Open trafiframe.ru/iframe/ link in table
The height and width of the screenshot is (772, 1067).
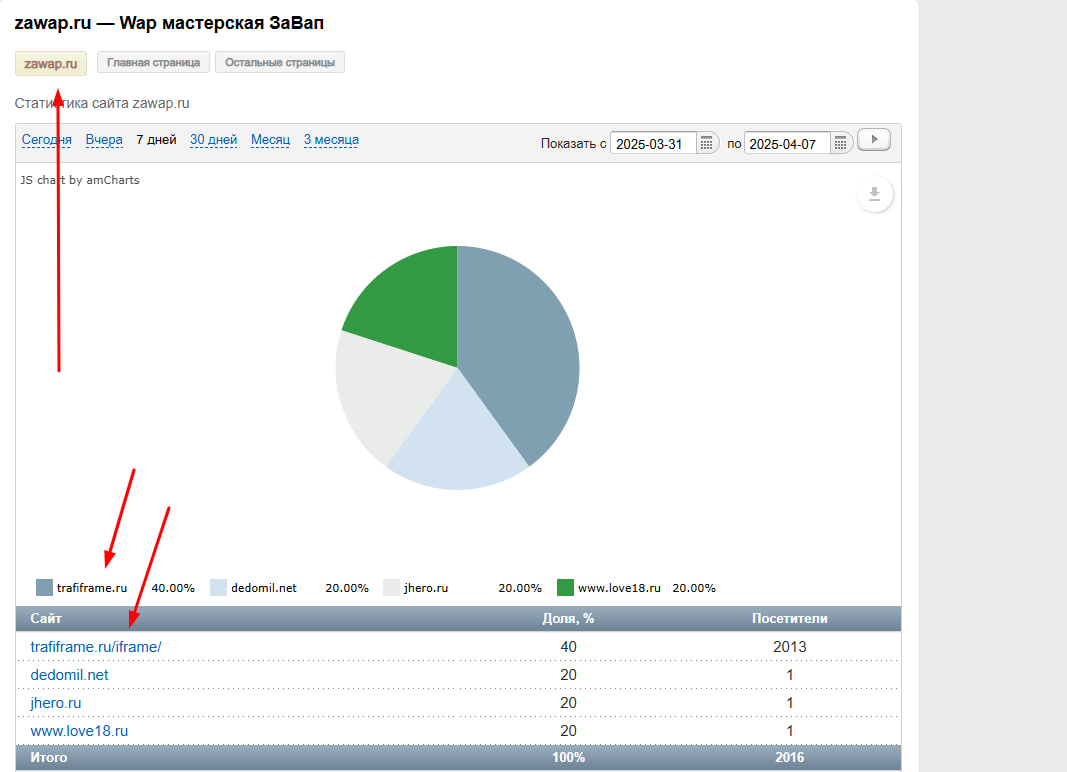[96, 647]
